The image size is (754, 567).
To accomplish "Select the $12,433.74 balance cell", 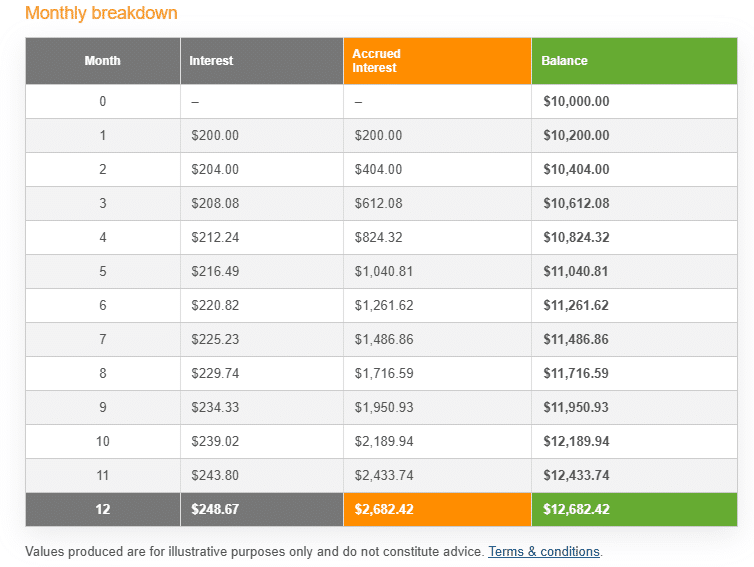I will pos(576,476).
